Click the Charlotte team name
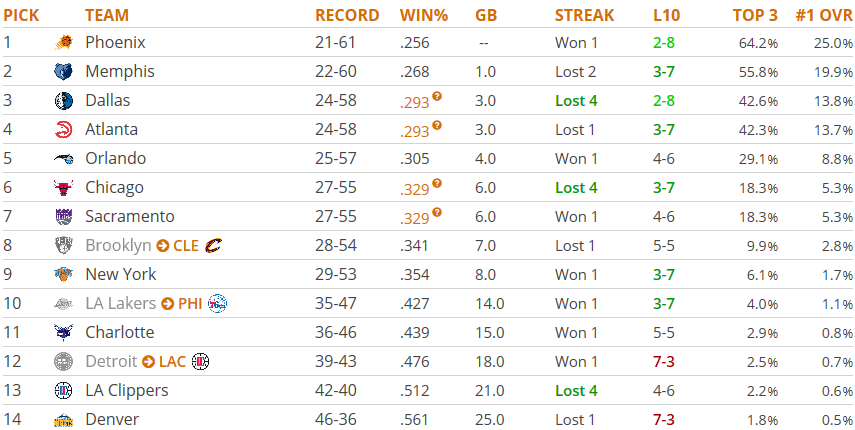Screen dimensions: 855x430 coord(120,332)
